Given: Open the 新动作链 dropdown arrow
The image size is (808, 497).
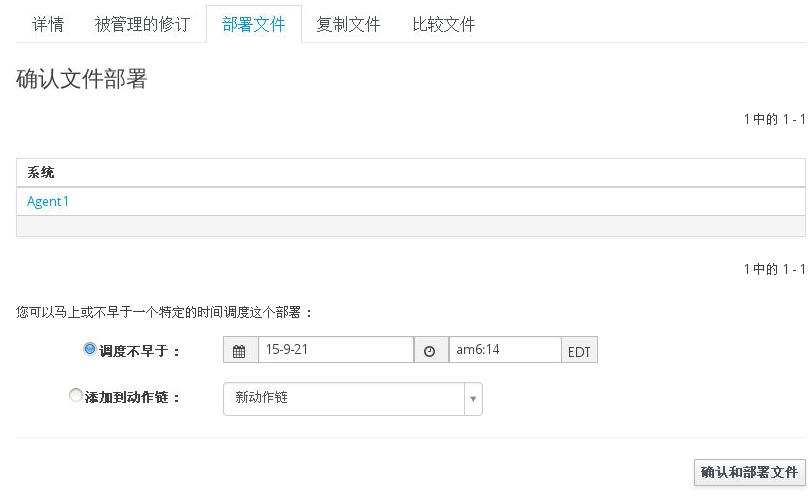Looking at the screenshot, I should point(473,399).
